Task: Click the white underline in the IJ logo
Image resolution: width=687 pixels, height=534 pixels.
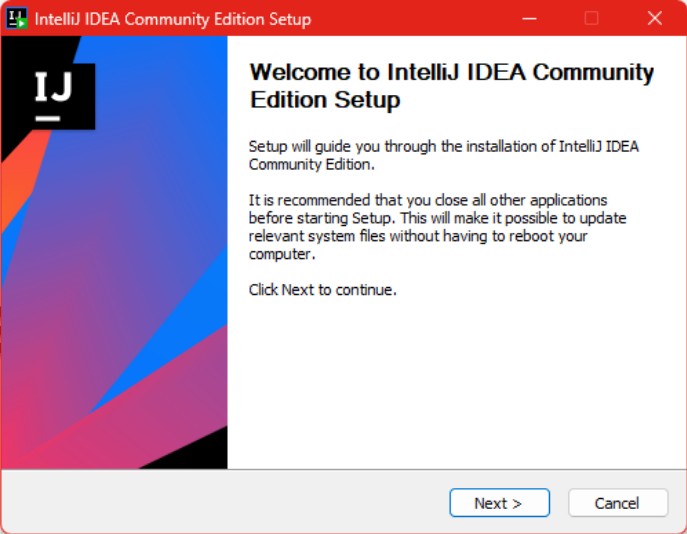Action: pos(47,119)
